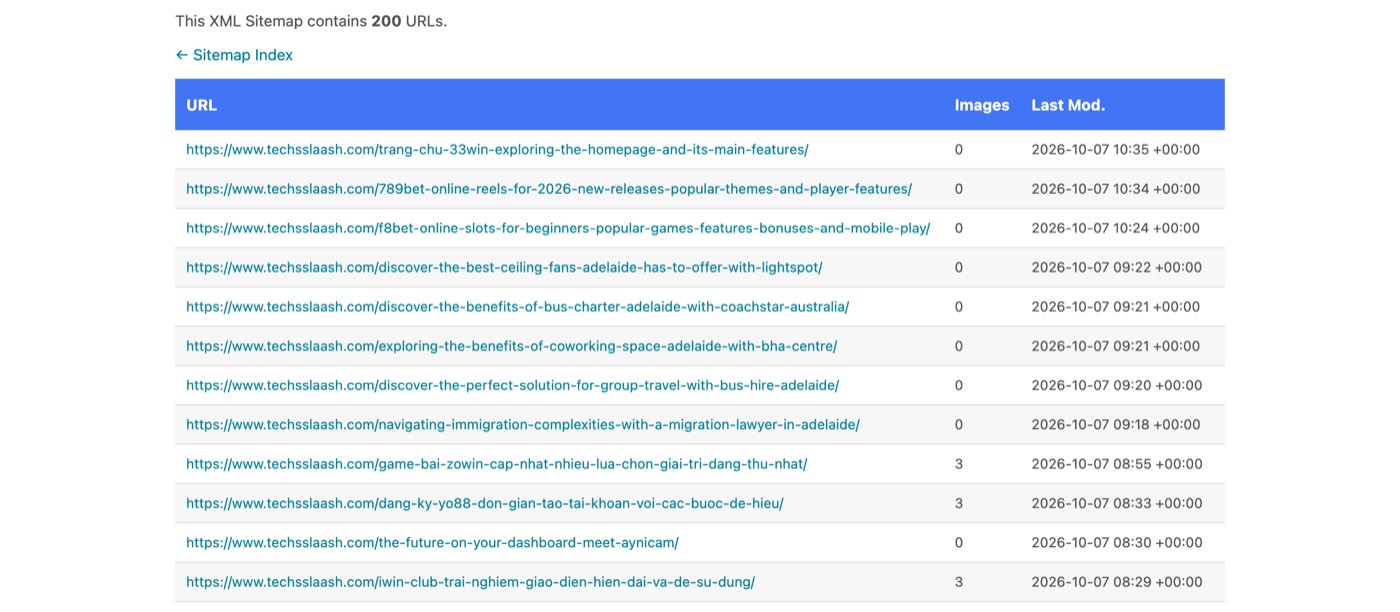Open the dang-ky-yo88 URL
This screenshot has width=1400, height=612.
click(485, 503)
